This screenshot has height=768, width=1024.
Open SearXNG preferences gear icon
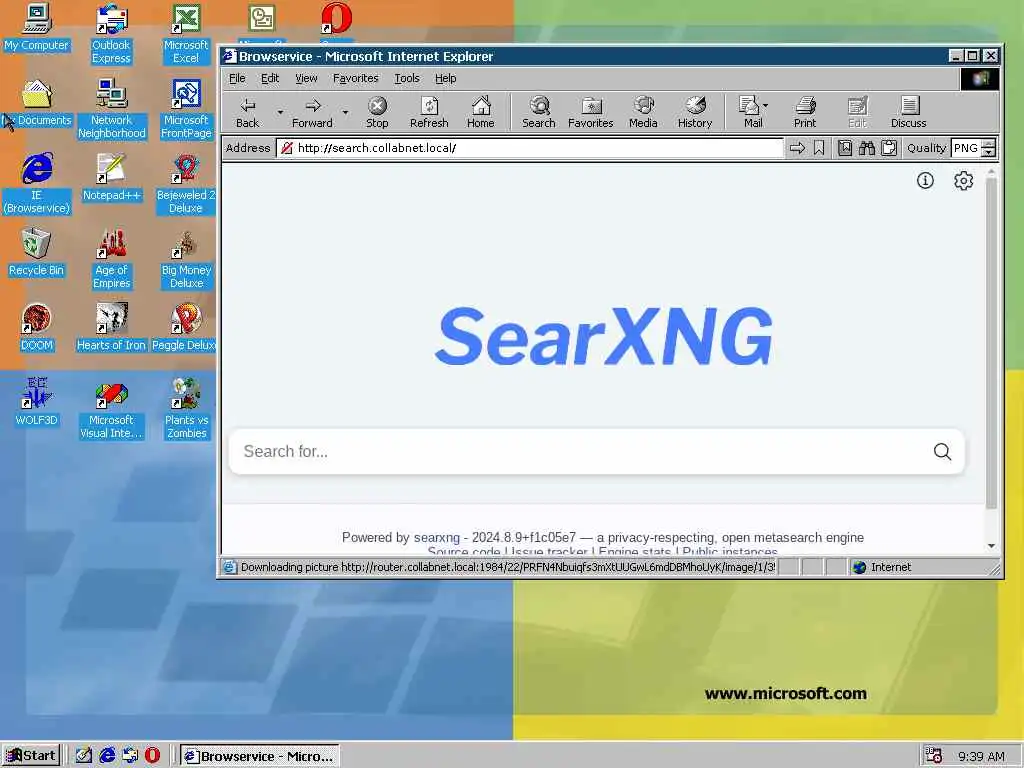[x=963, y=181]
